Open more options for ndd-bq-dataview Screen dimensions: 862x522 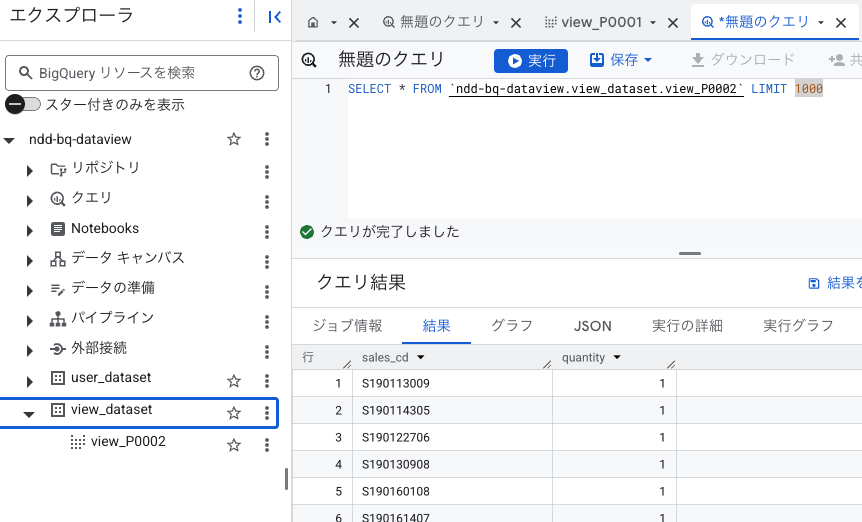pyautogui.click(x=267, y=139)
